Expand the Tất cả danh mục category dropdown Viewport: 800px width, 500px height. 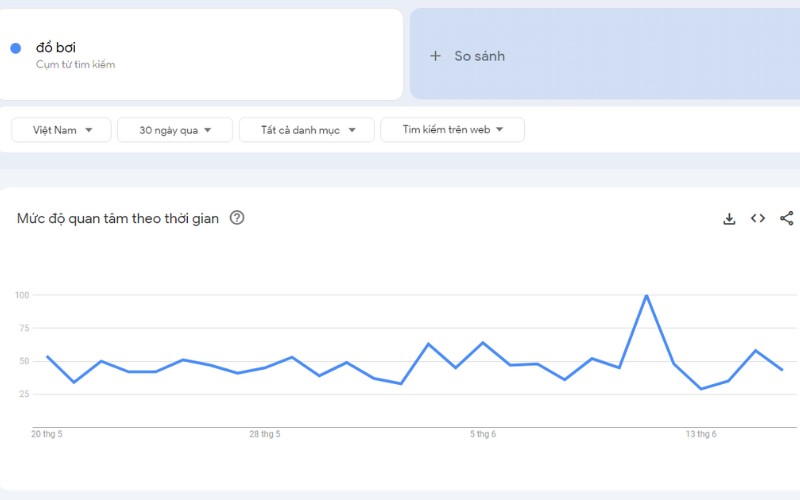pyautogui.click(x=307, y=130)
